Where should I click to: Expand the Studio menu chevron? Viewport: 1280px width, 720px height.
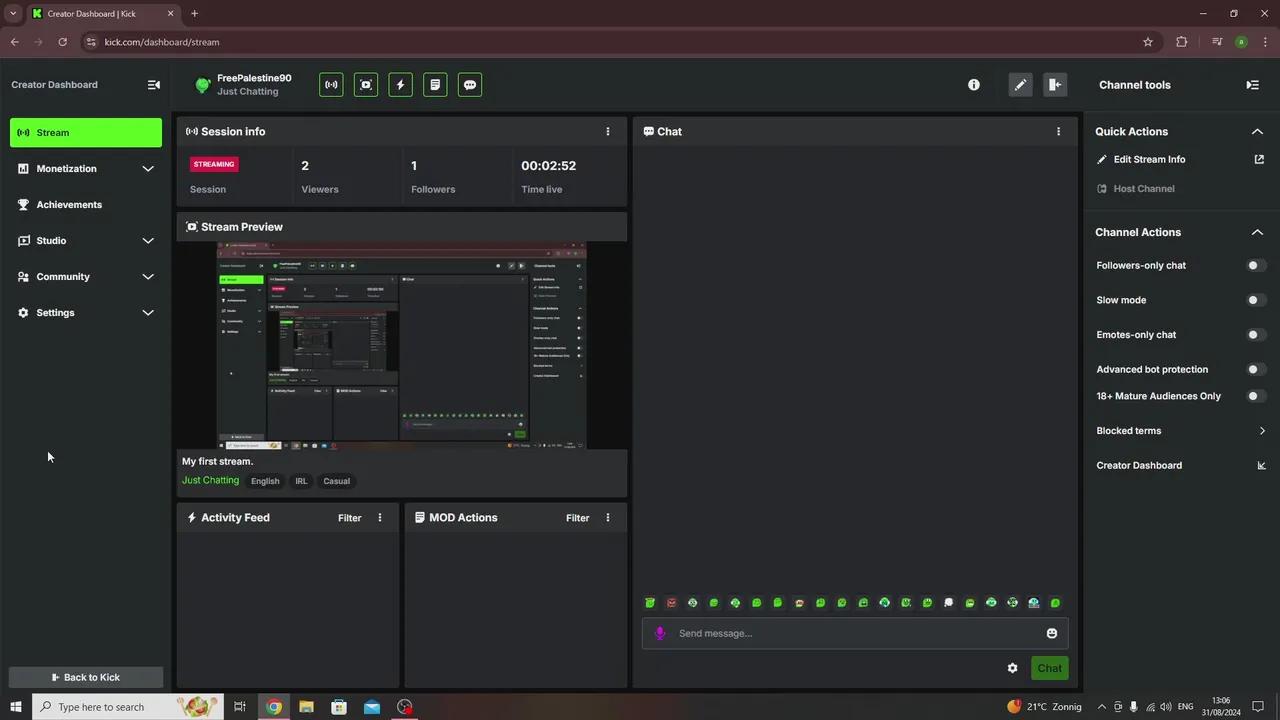pos(148,241)
